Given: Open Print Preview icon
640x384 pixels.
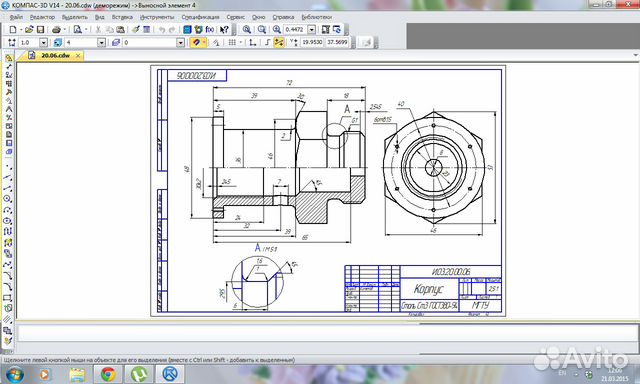Looking at the screenshot, I should (x=78, y=29).
